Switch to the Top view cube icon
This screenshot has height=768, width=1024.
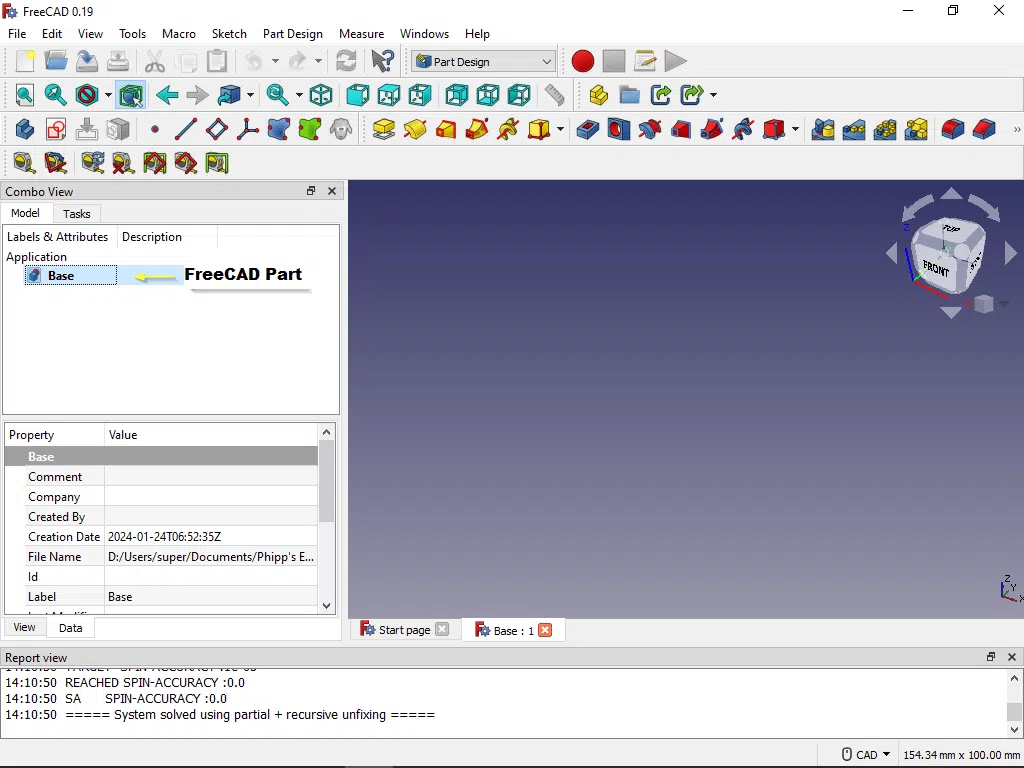[389, 95]
